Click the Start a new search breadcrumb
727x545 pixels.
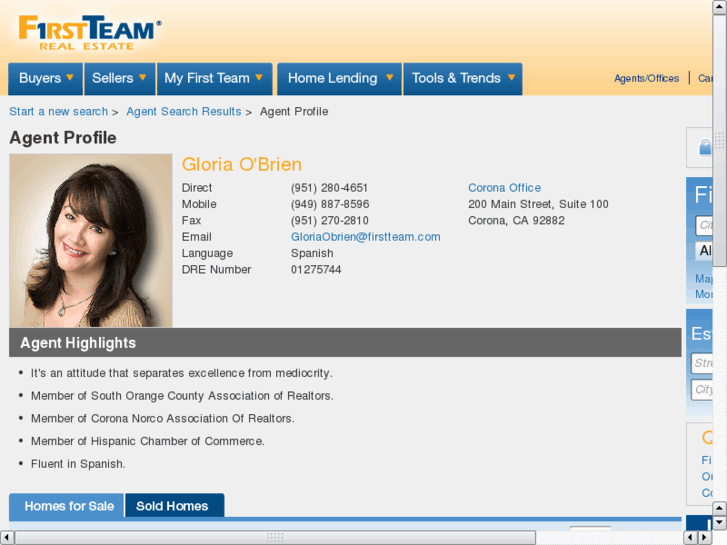point(58,111)
